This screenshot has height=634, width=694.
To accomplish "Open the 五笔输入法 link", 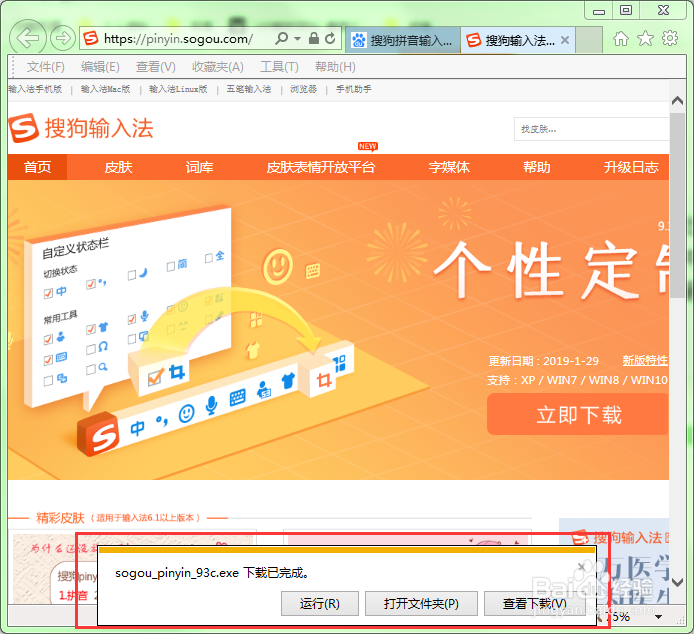I will 249,89.
